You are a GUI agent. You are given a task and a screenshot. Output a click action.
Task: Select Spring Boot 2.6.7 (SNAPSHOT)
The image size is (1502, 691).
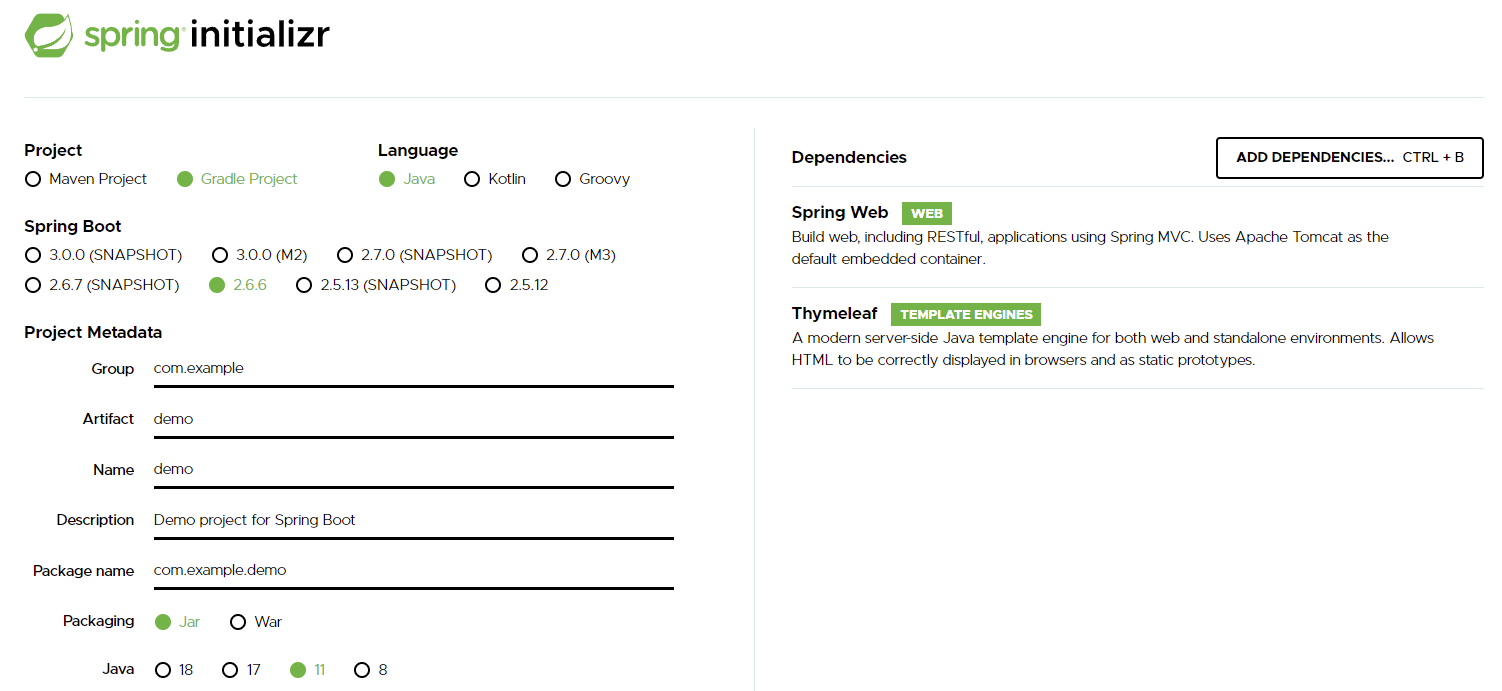[33, 285]
